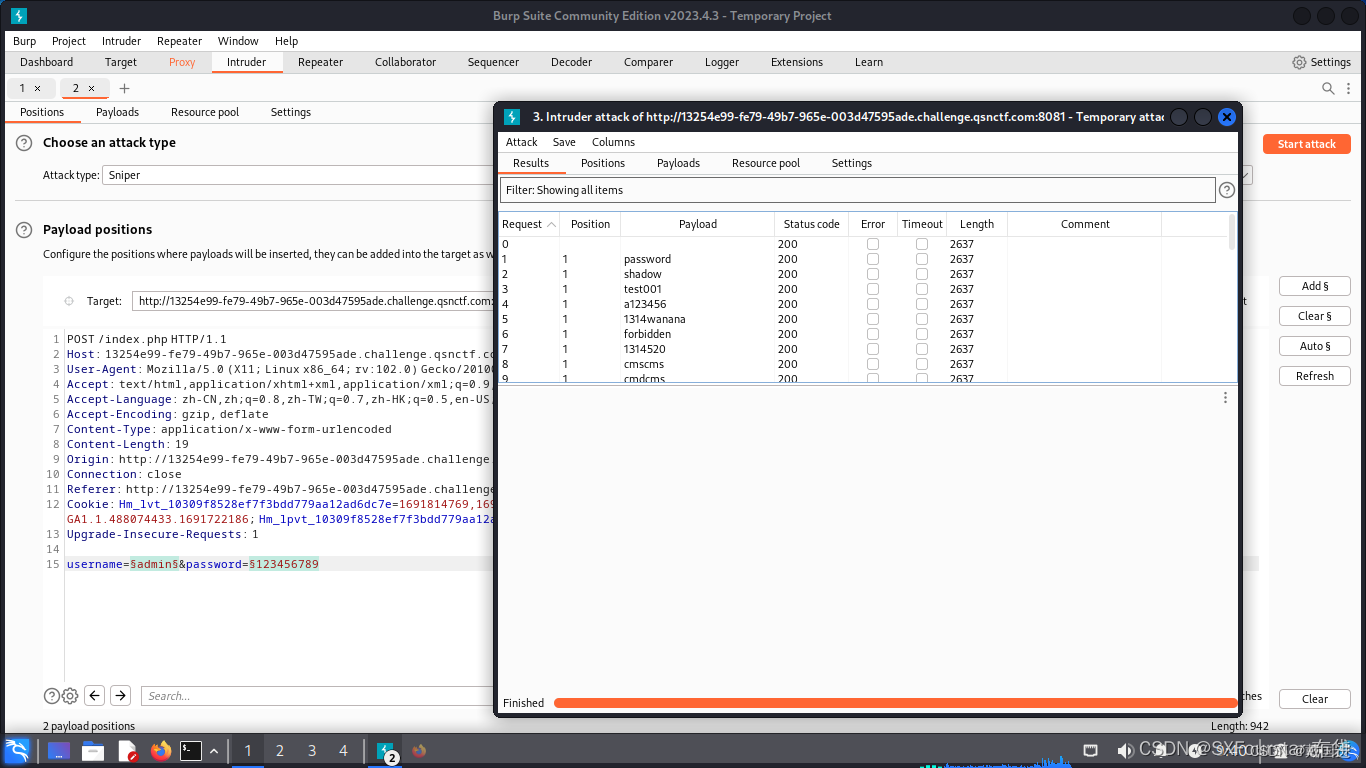Launch the Firefox taskbar launcher

(x=161, y=750)
